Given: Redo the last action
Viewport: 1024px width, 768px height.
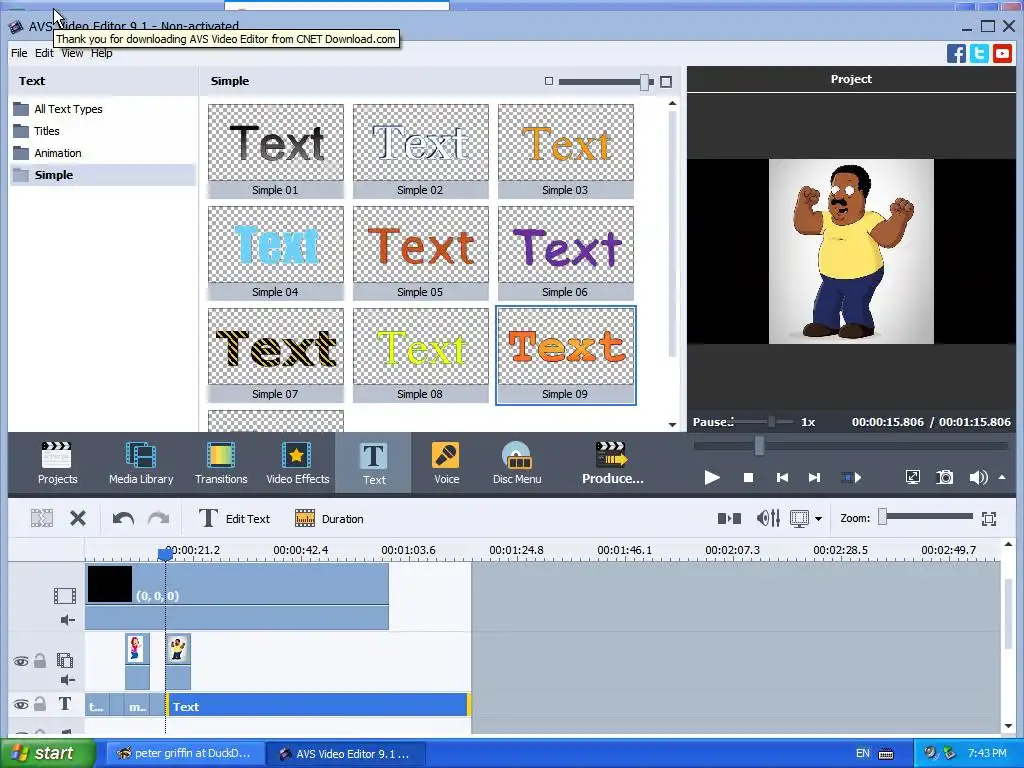Looking at the screenshot, I should click(158, 519).
